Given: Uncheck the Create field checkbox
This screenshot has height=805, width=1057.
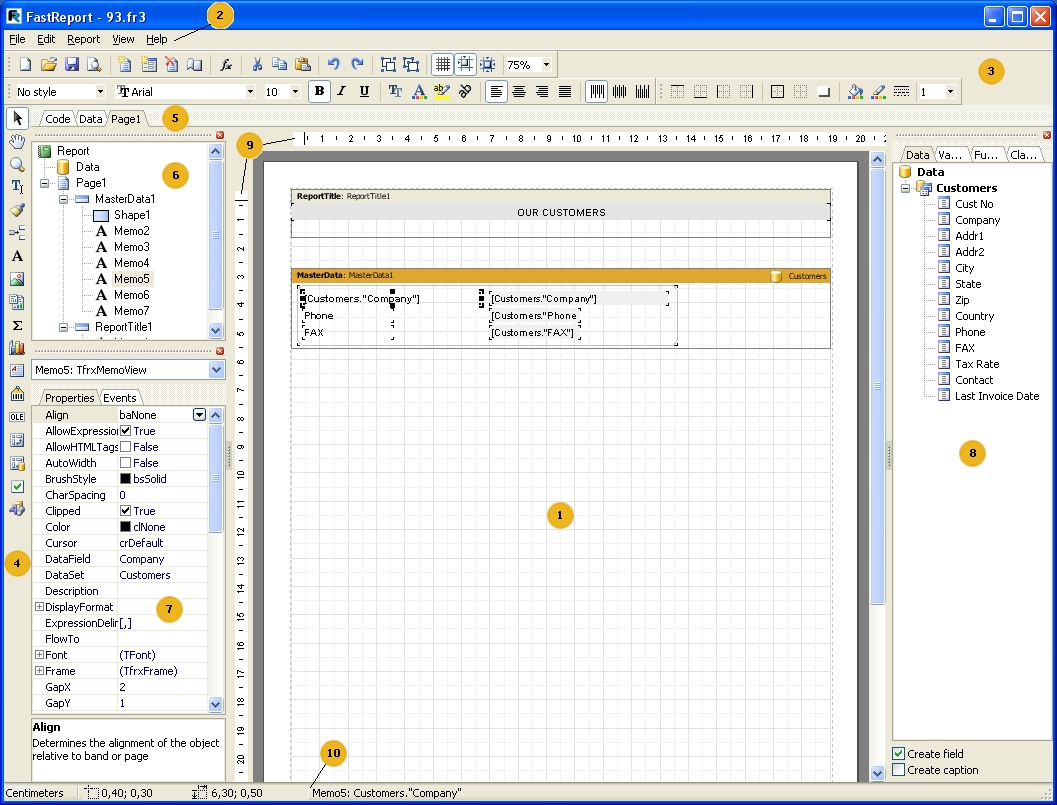Looking at the screenshot, I should (x=899, y=754).
